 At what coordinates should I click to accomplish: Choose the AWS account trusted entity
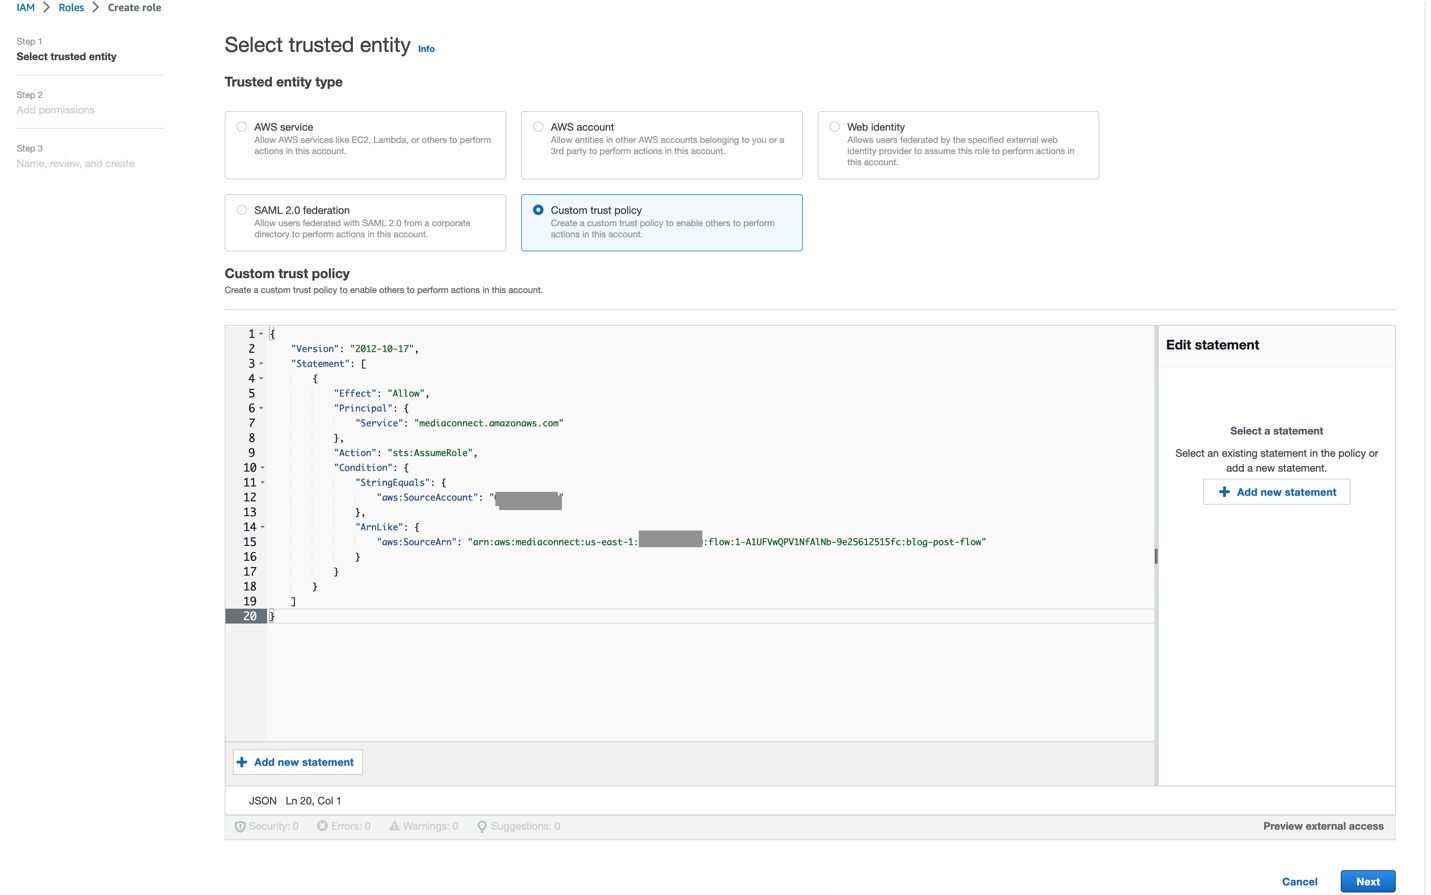point(538,127)
